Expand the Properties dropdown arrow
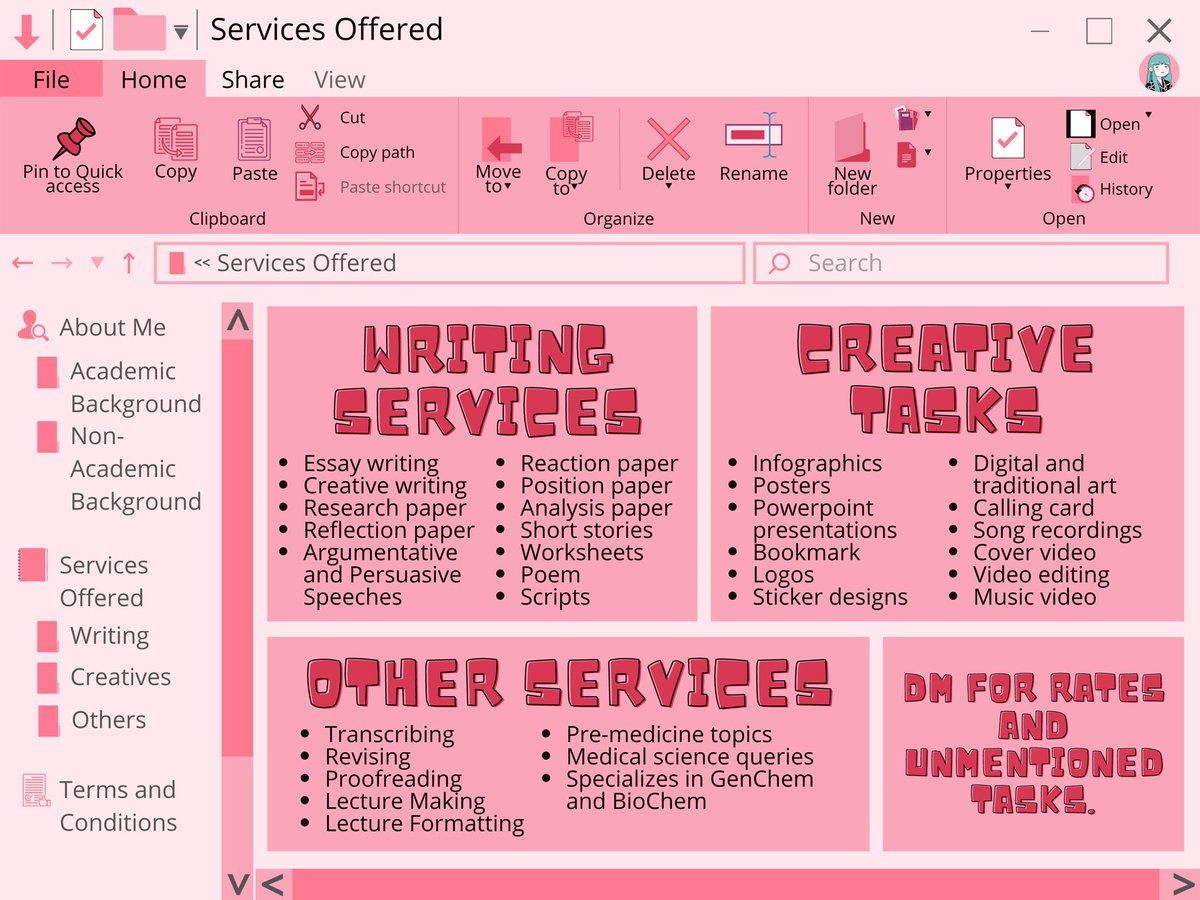The height and width of the screenshot is (900, 1200). tap(1007, 188)
